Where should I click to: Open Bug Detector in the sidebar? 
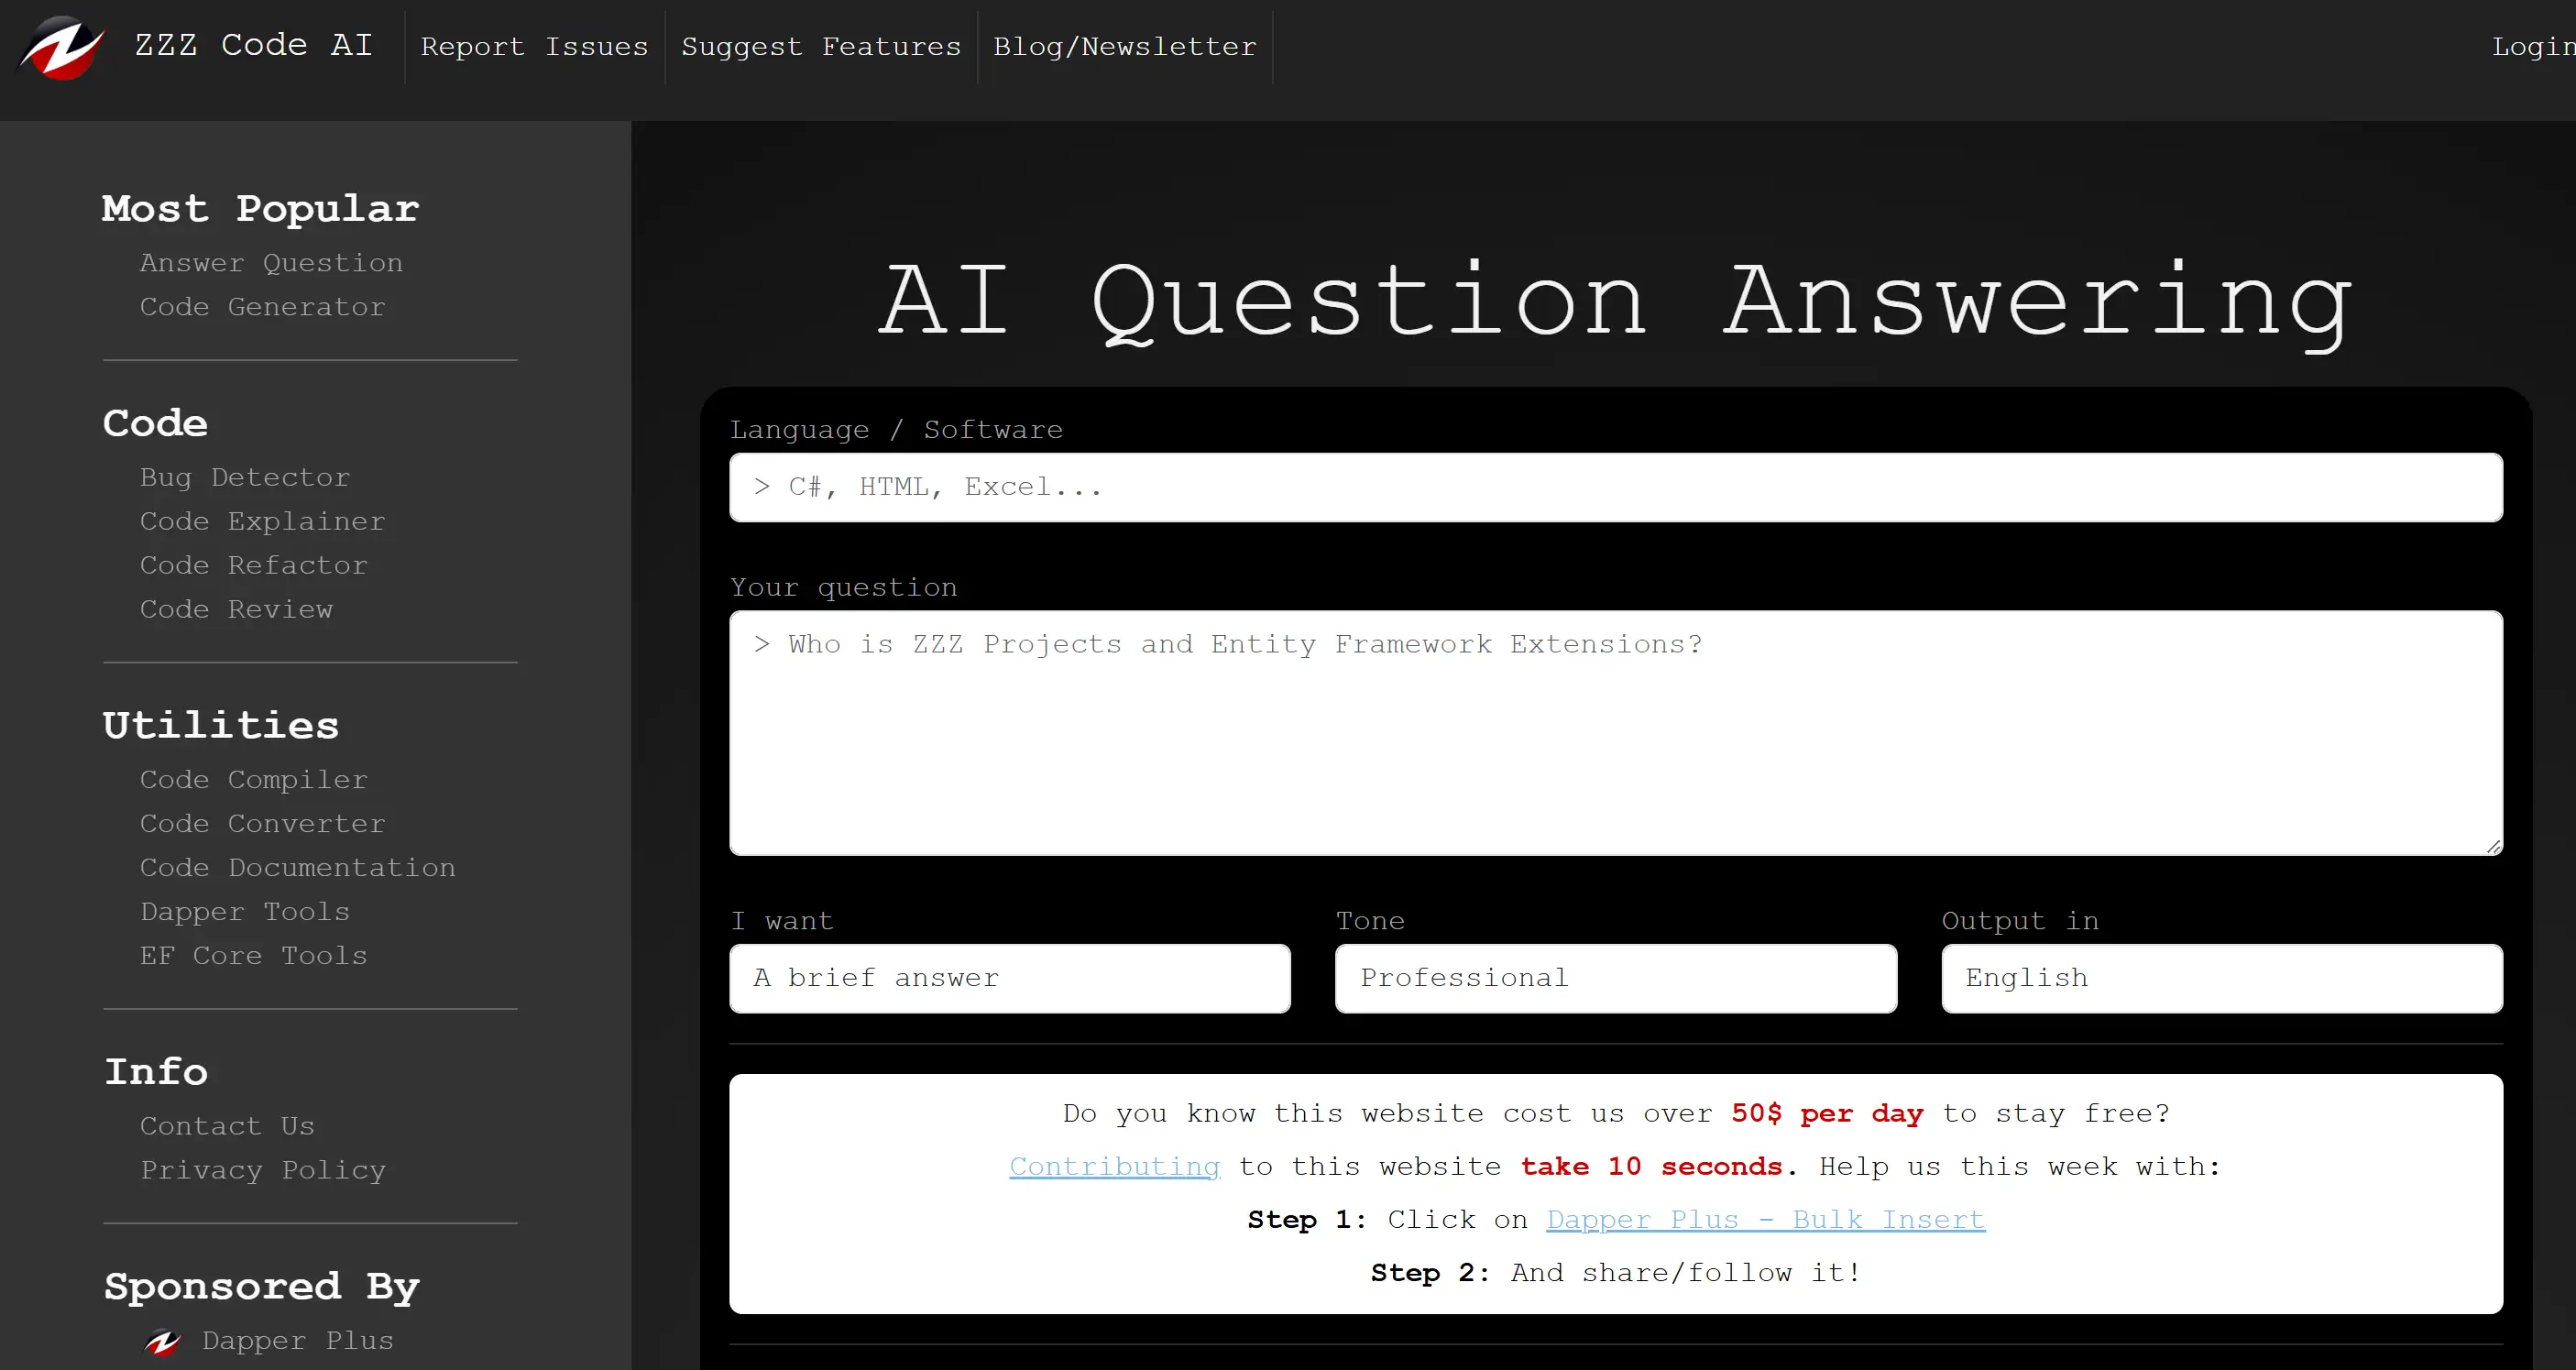pos(245,477)
